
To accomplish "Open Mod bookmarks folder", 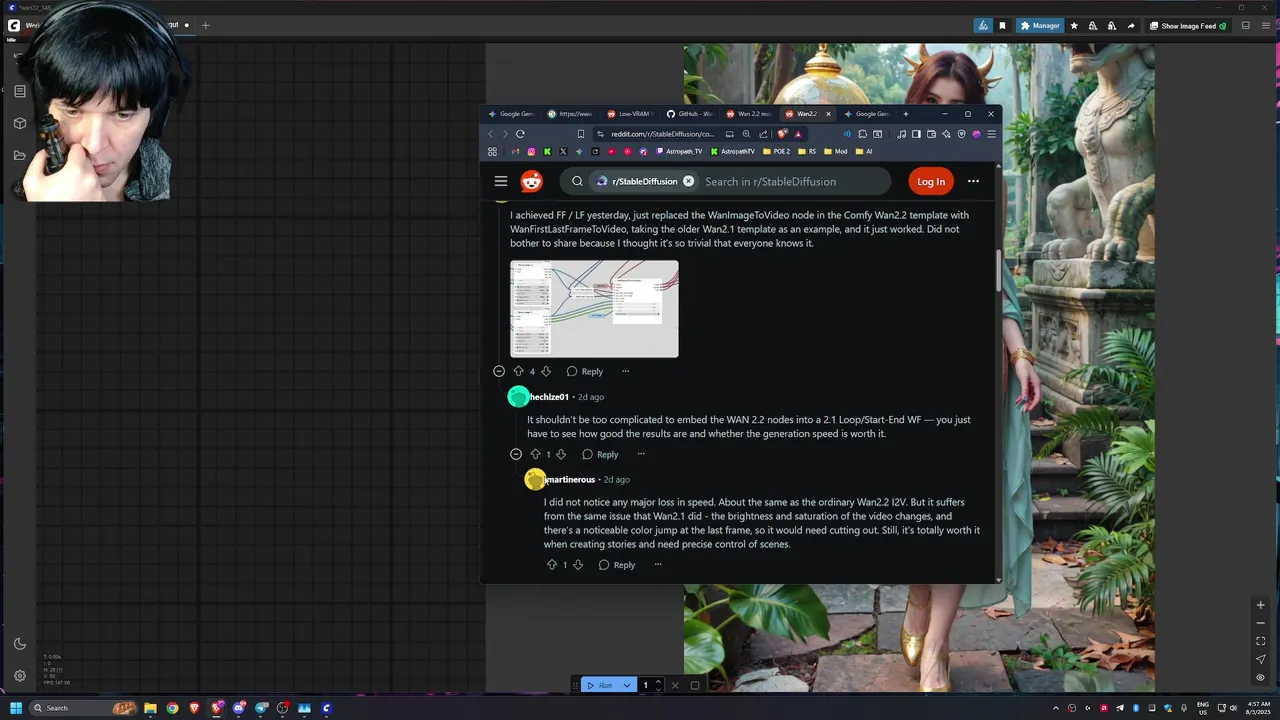I will click(836, 152).
